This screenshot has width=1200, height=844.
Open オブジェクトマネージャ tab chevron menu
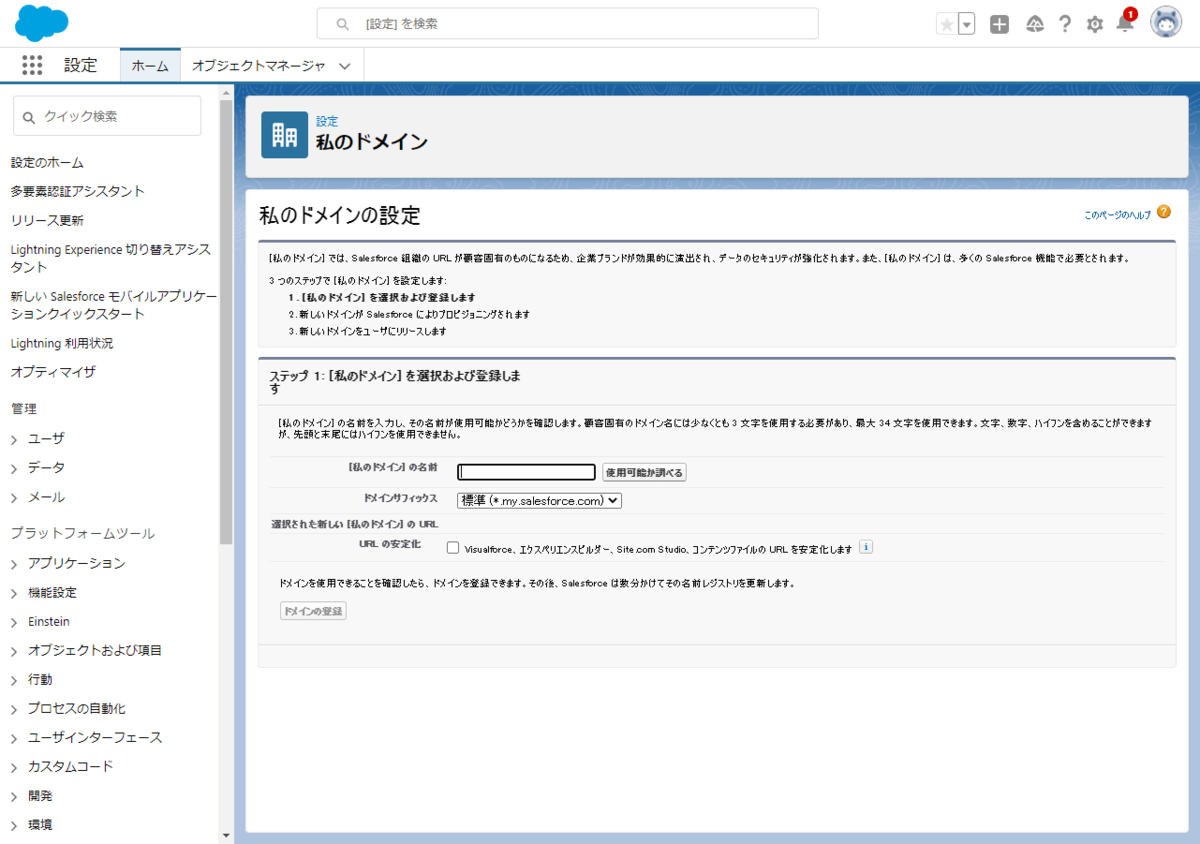[345, 66]
